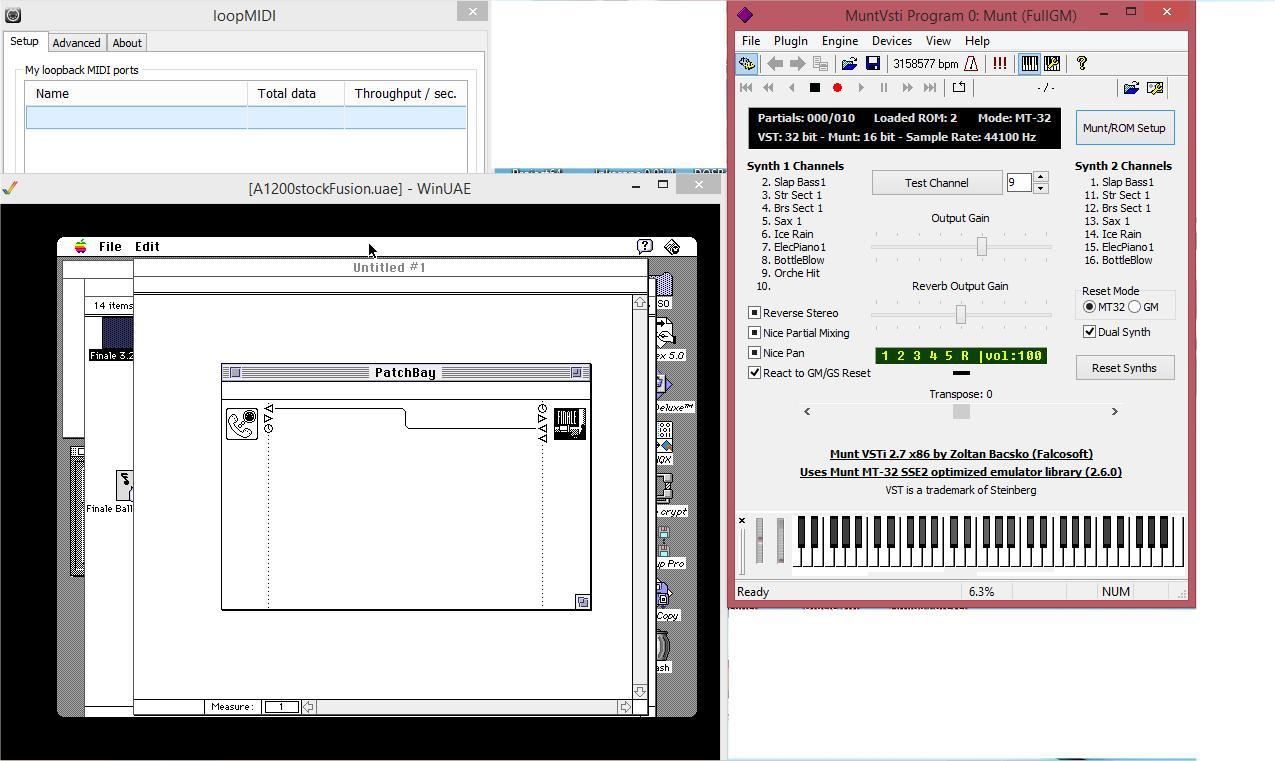Viewport: 1275px width, 761px height.
Task: Click the skip to start transport icon
Action: pyautogui.click(x=746, y=88)
